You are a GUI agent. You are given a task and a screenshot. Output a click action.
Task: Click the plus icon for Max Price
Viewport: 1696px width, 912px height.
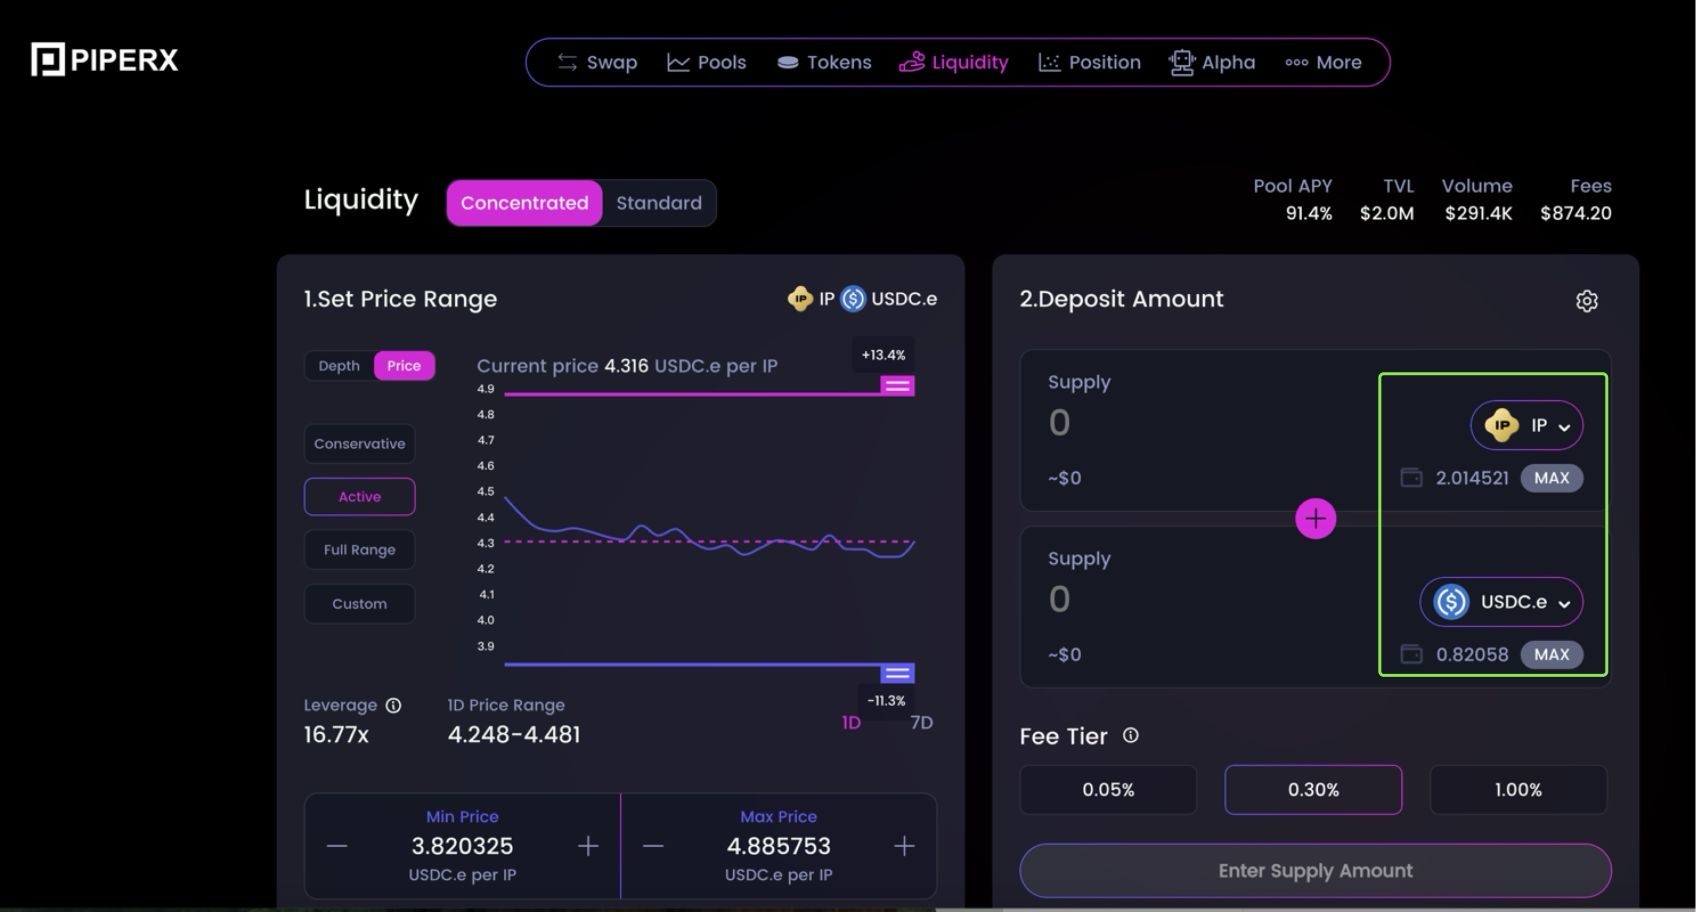click(x=904, y=847)
